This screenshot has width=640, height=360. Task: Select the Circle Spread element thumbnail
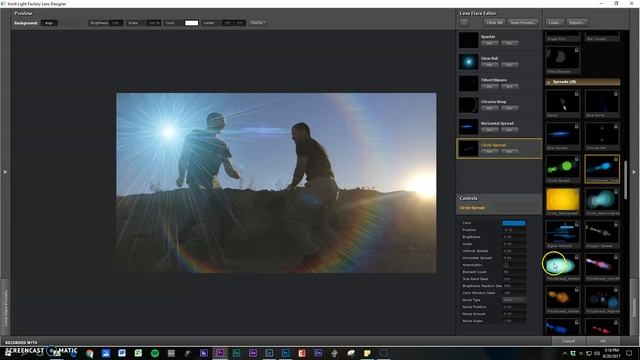[x=468, y=148]
